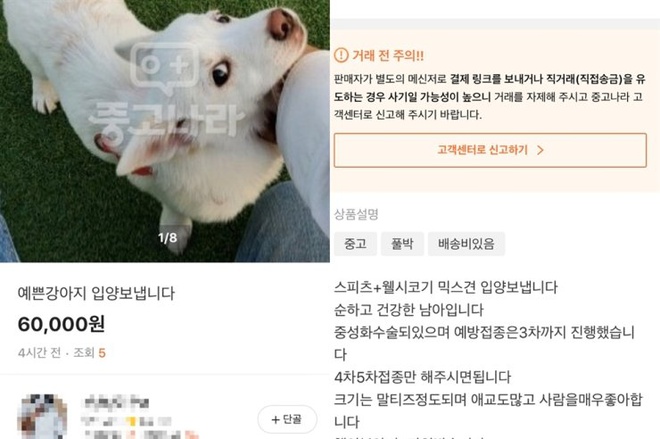Select the 풀박 tag chip
Image resolution: width=660 pixels, height=439 pixels.
pos(402,244)
